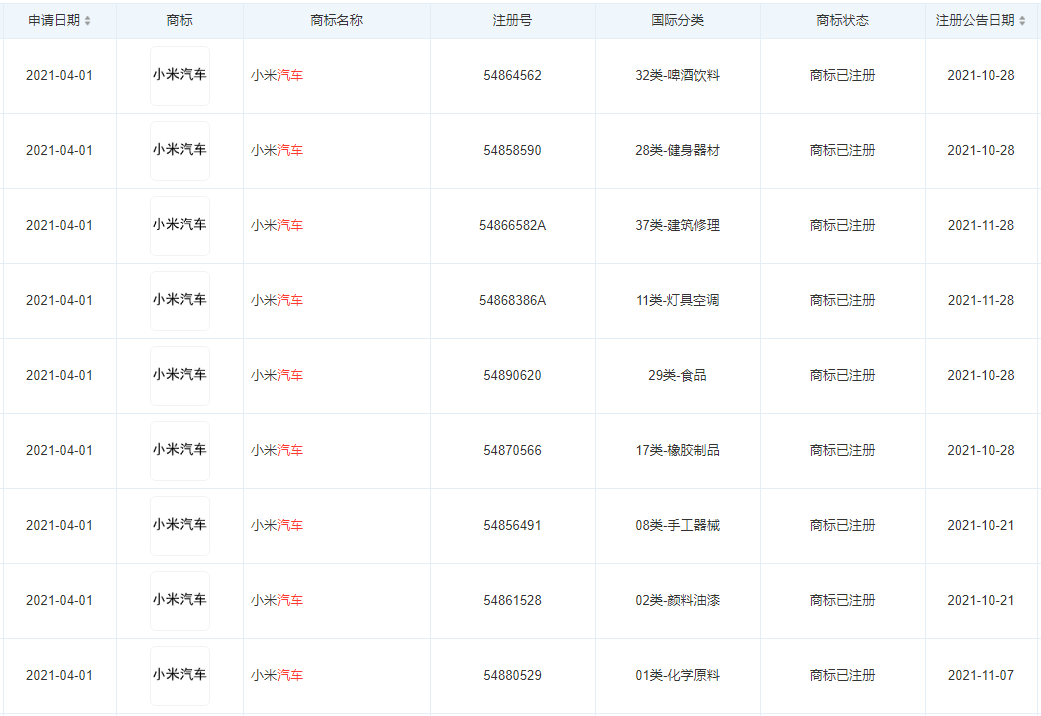
Task: Open the 小米汽车 name link for 28类-健身器材
Action: point(277,151)
